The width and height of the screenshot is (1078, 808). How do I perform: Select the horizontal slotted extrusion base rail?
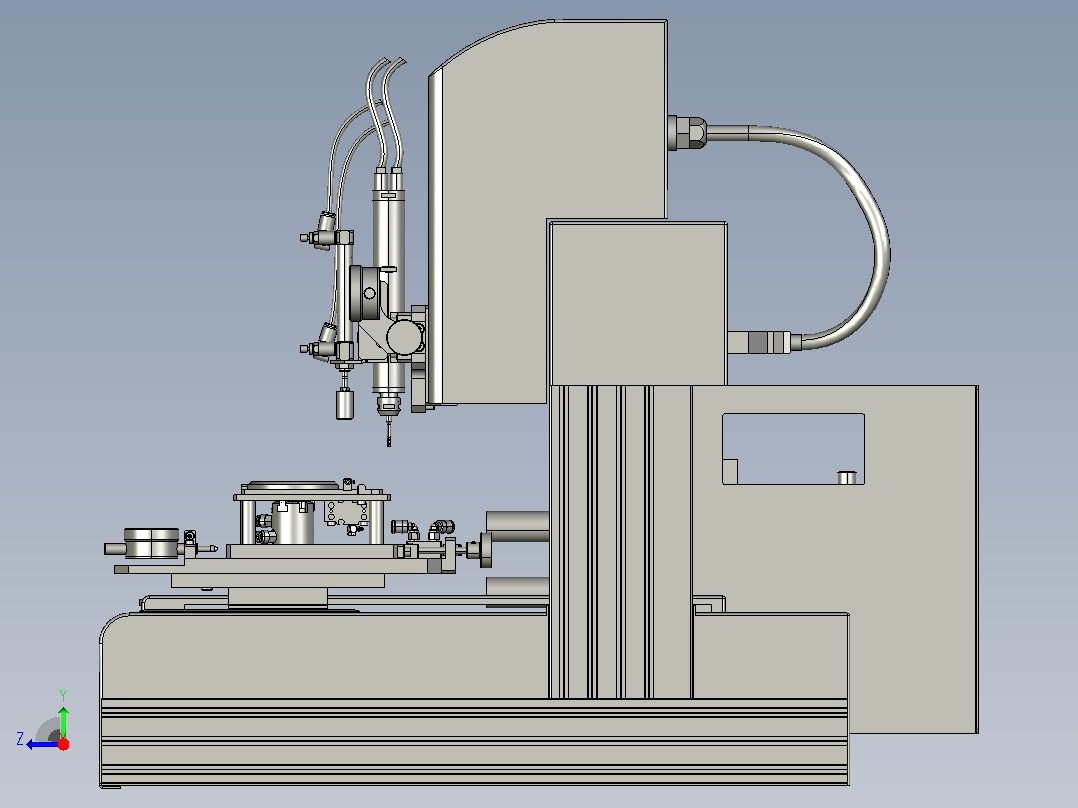(474, 741)
